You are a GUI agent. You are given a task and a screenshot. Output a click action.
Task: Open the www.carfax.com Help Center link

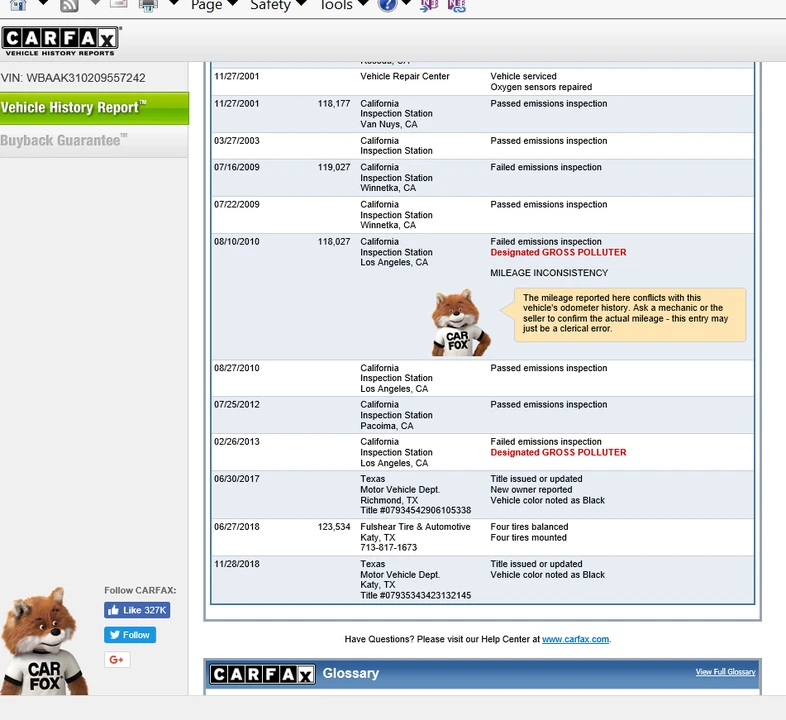(575, 639)
